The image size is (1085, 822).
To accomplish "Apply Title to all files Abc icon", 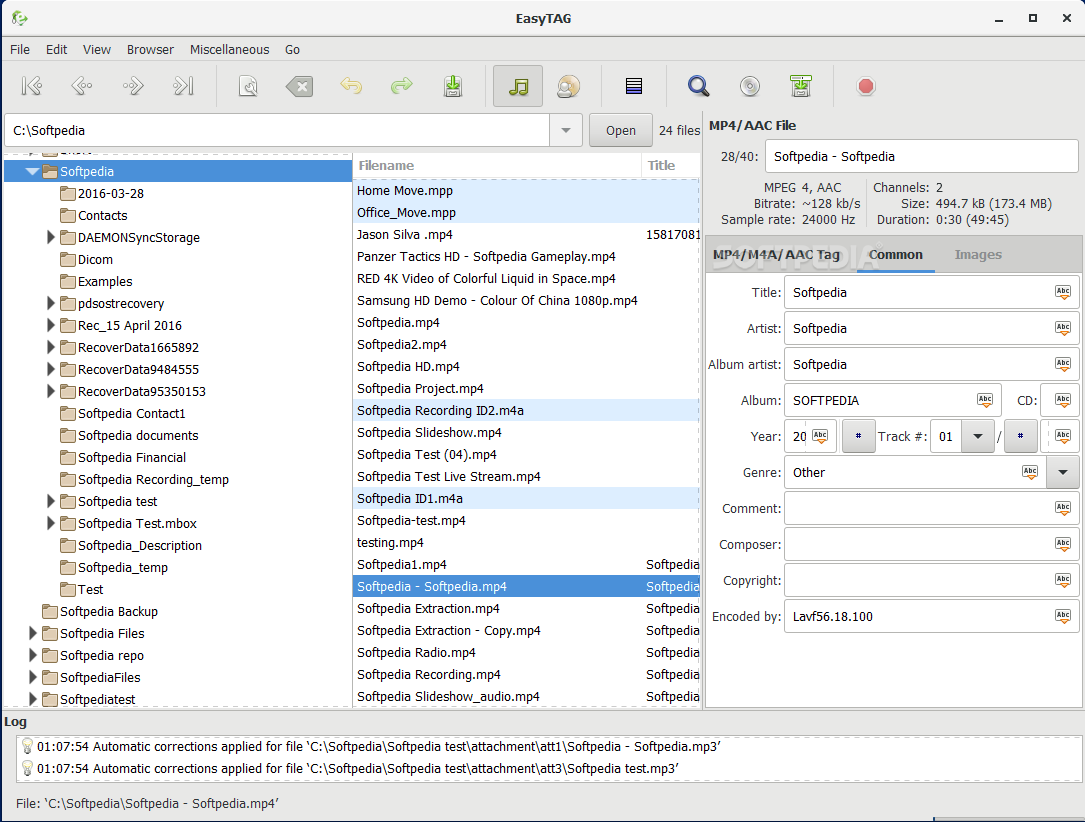I will [1063, 292].
